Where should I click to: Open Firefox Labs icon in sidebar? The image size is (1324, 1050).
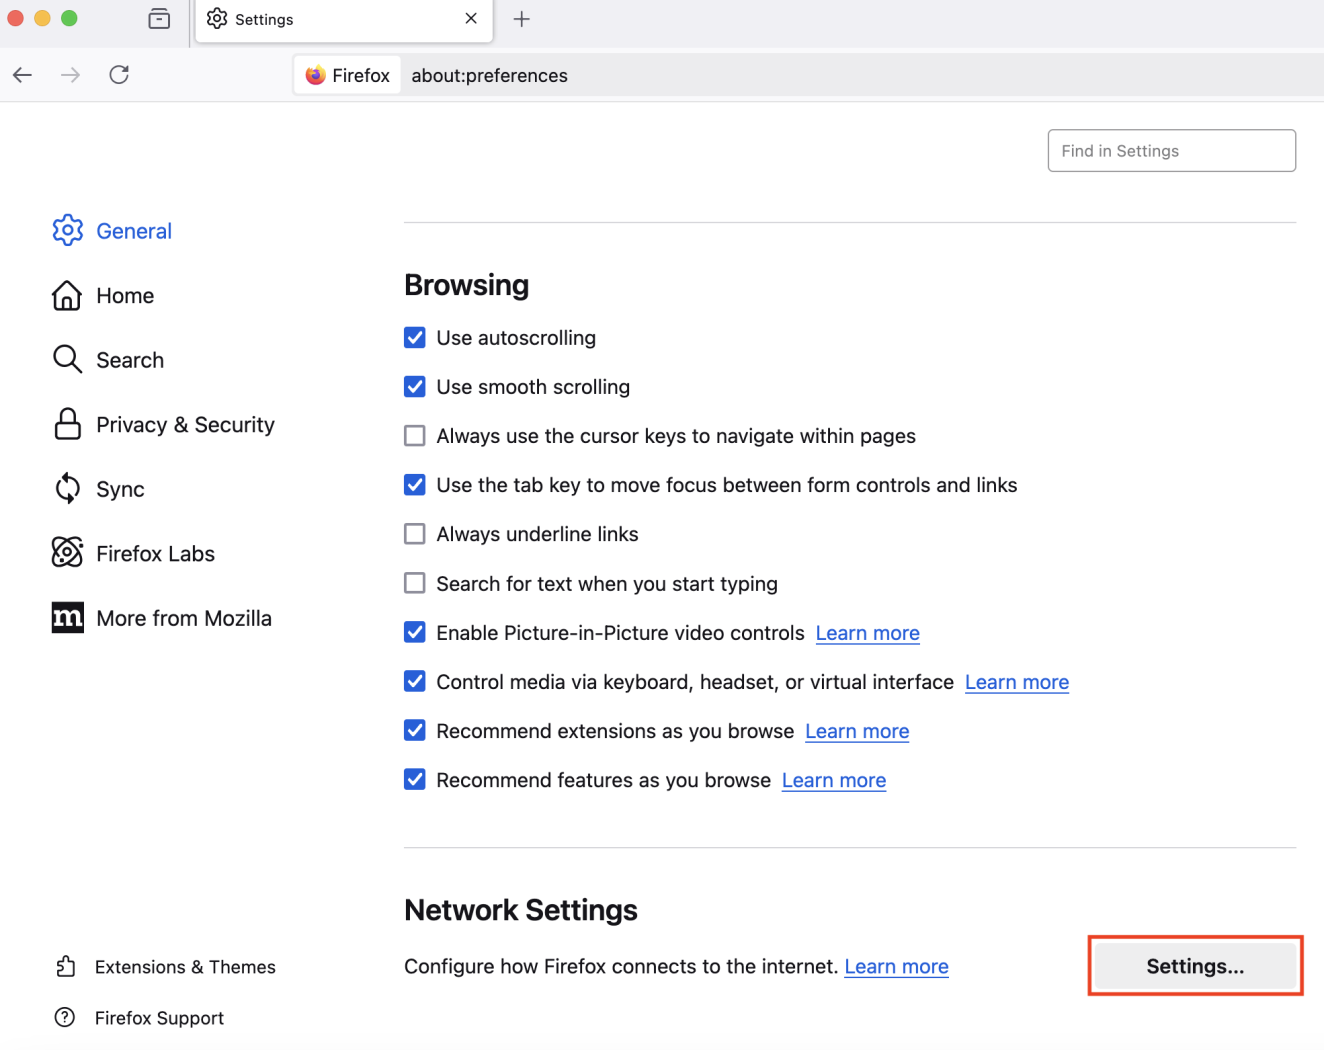coord(67,552)
